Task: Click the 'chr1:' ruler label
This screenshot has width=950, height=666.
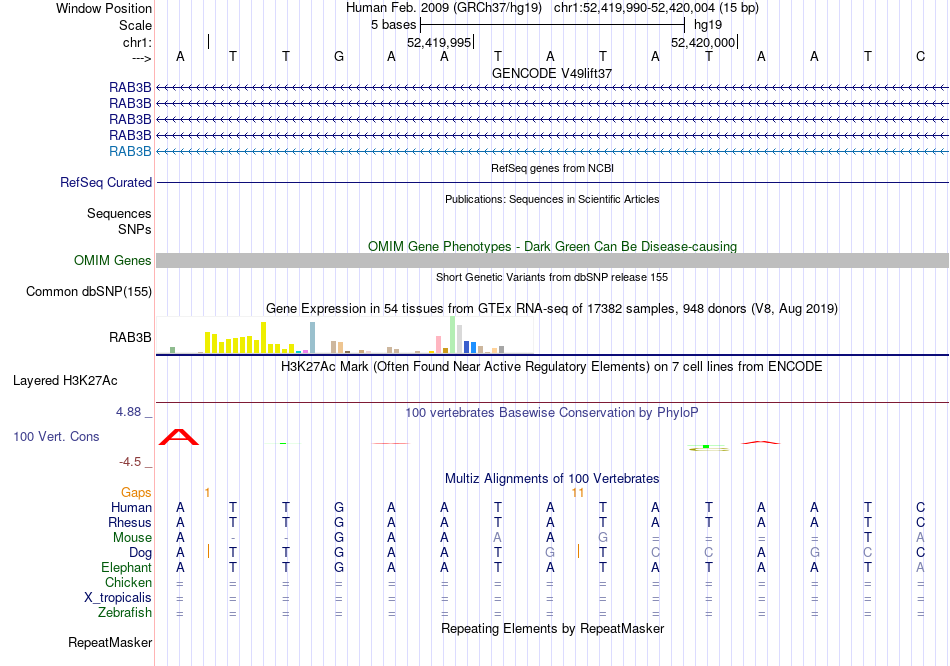Action: (137, 42)
